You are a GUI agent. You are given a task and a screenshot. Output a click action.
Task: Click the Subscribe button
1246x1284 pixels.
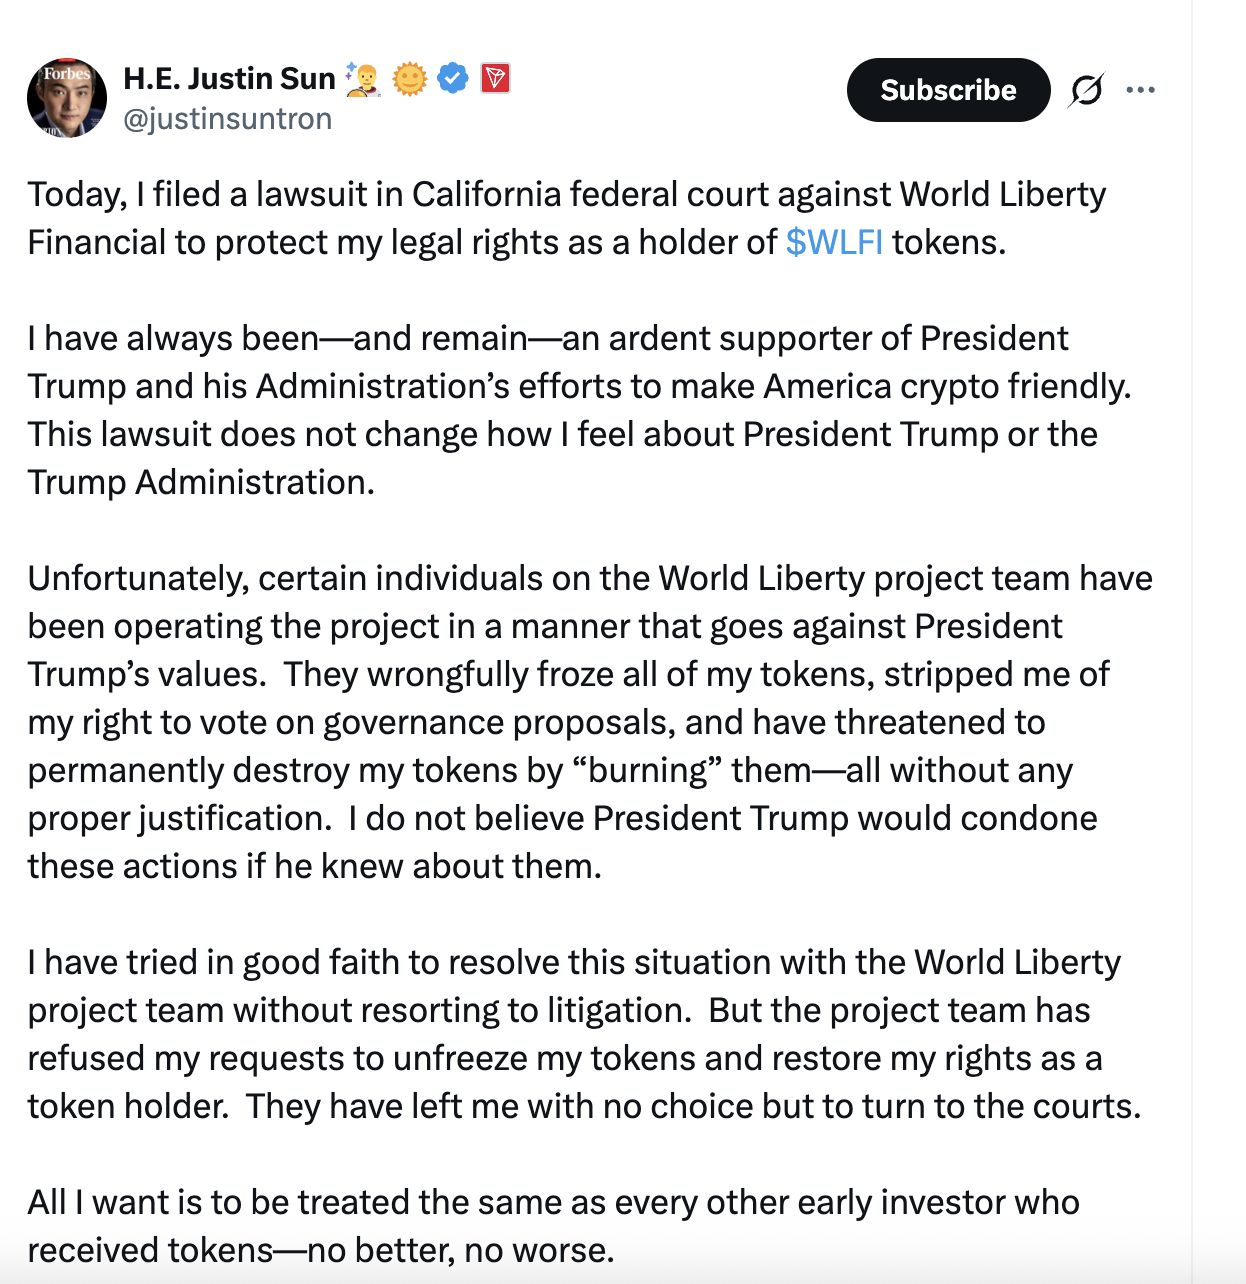point(948,90)
